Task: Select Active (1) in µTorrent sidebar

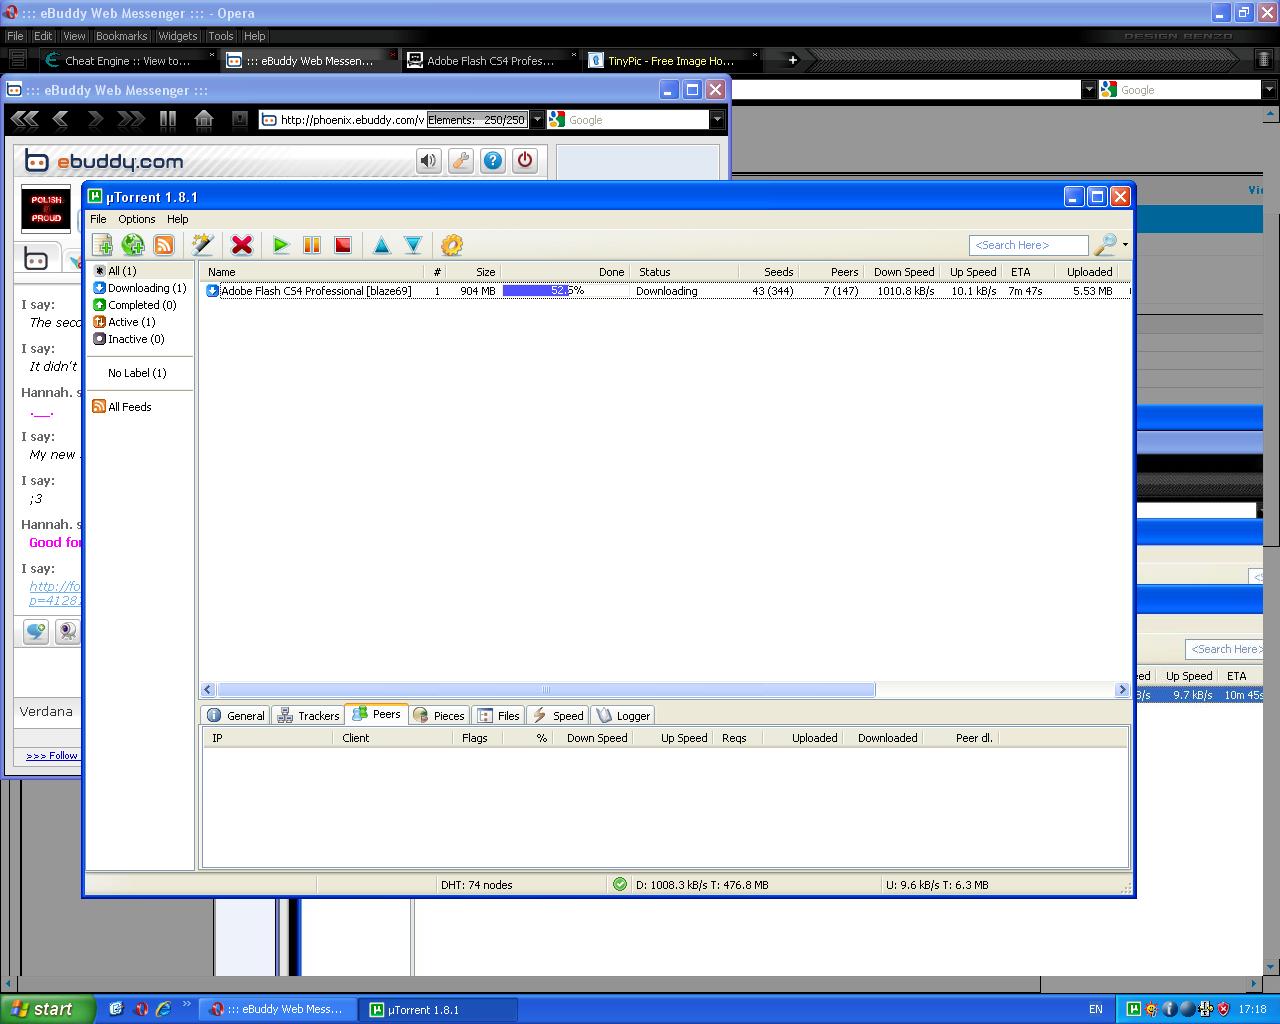Action: (x=124, y=322)
